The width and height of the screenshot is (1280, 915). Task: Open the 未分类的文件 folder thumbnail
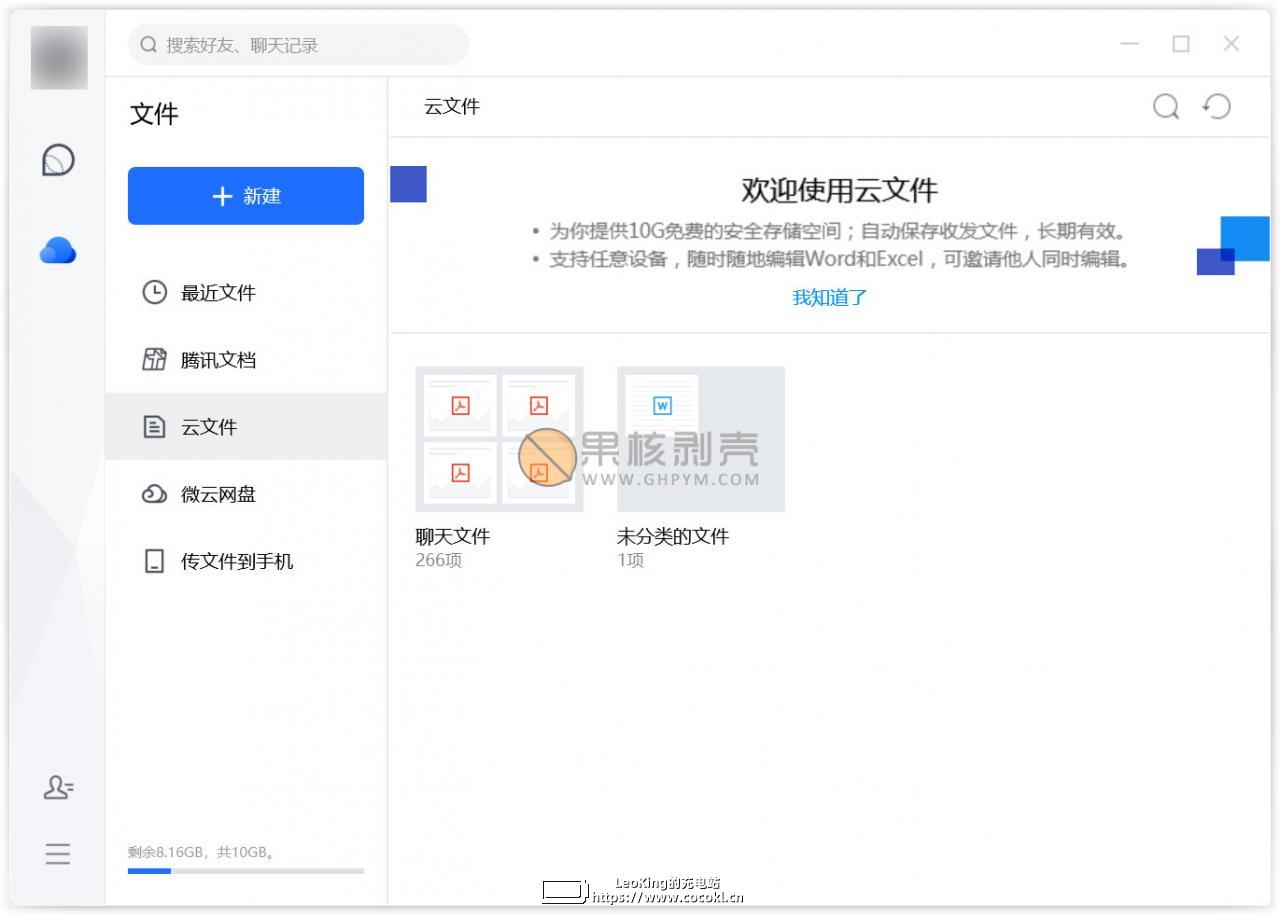point(701,439)
